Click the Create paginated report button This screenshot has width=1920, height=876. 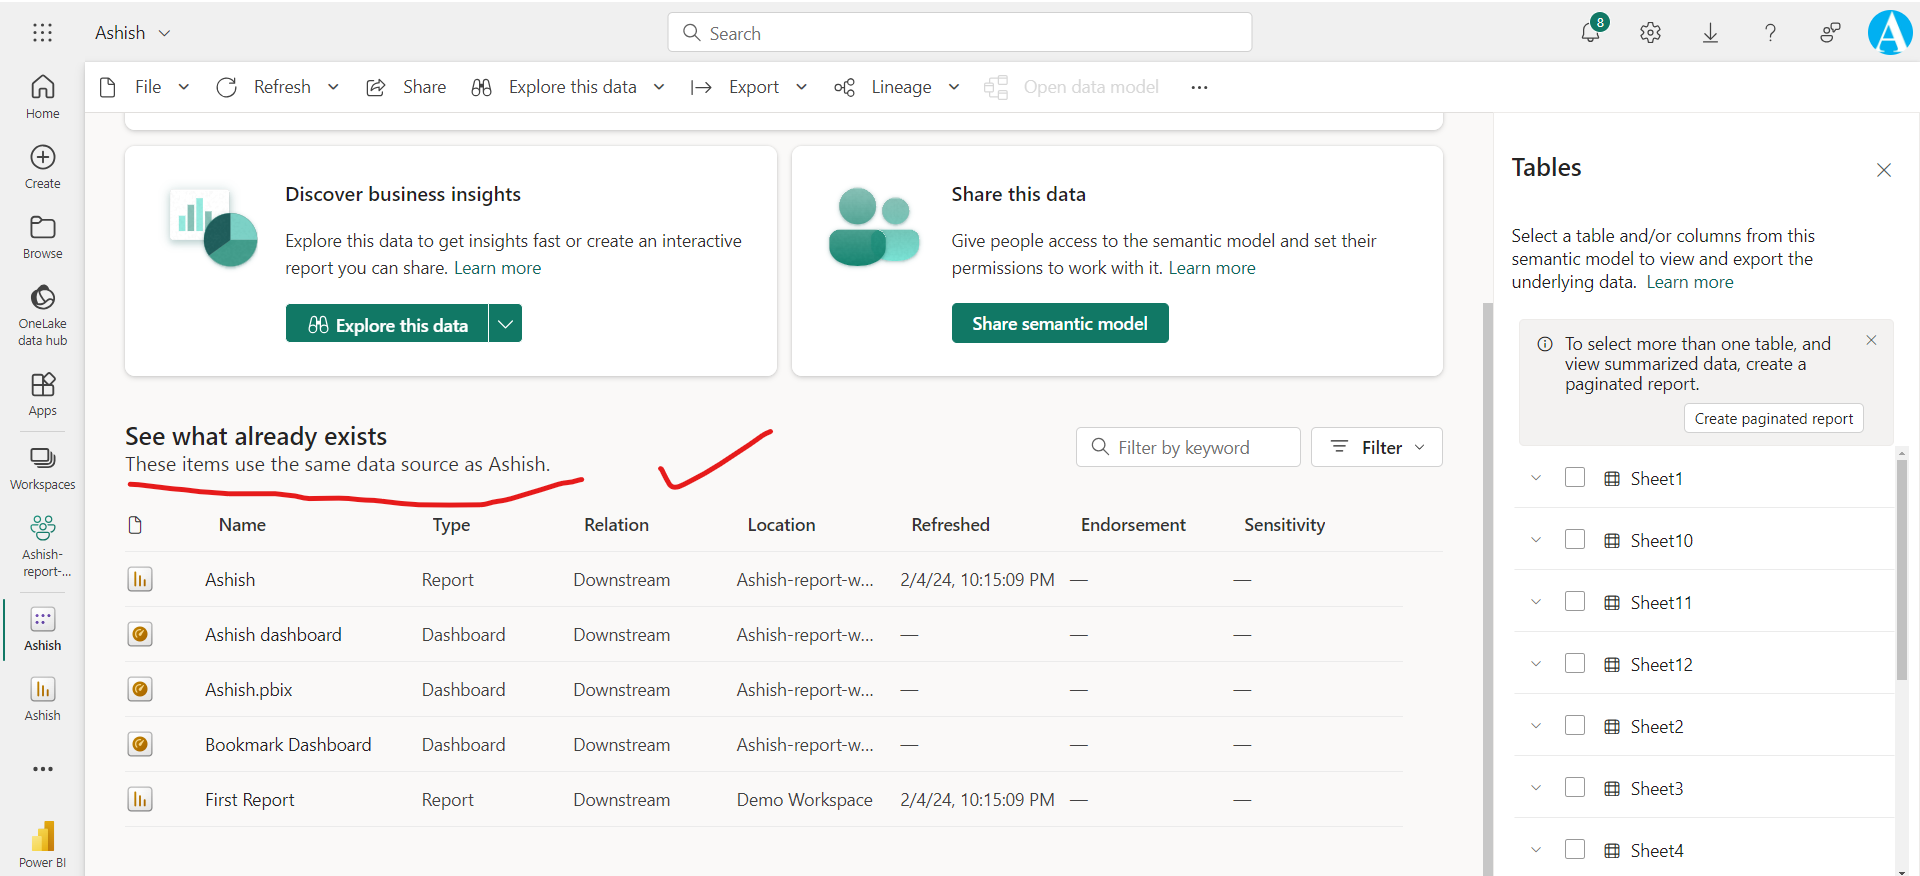(1773, 419)
